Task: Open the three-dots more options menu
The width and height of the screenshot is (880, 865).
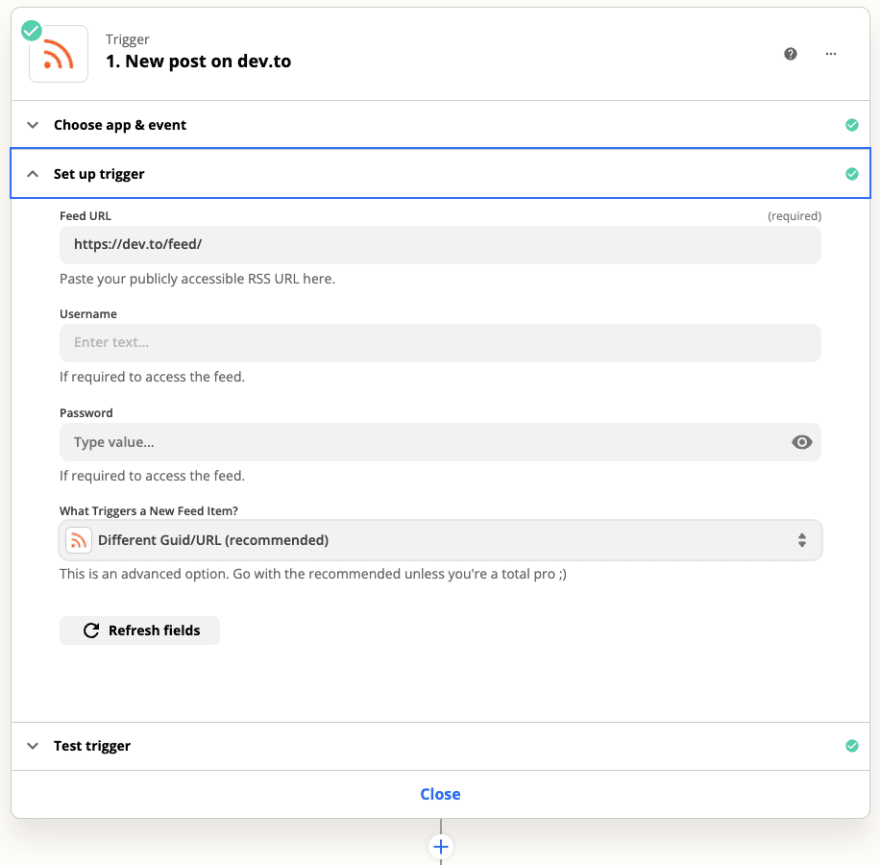Action: [831, 54]
